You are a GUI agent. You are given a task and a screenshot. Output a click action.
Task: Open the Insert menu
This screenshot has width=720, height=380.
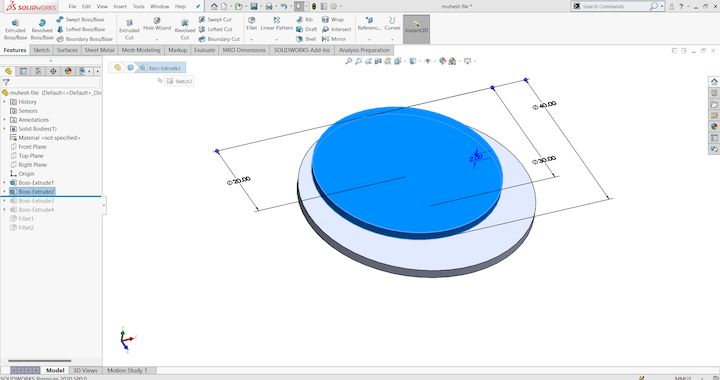[120, 6]
